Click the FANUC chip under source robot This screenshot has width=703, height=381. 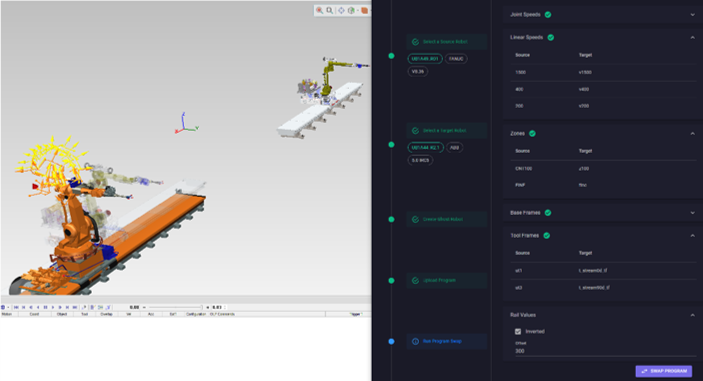point(456,59)
